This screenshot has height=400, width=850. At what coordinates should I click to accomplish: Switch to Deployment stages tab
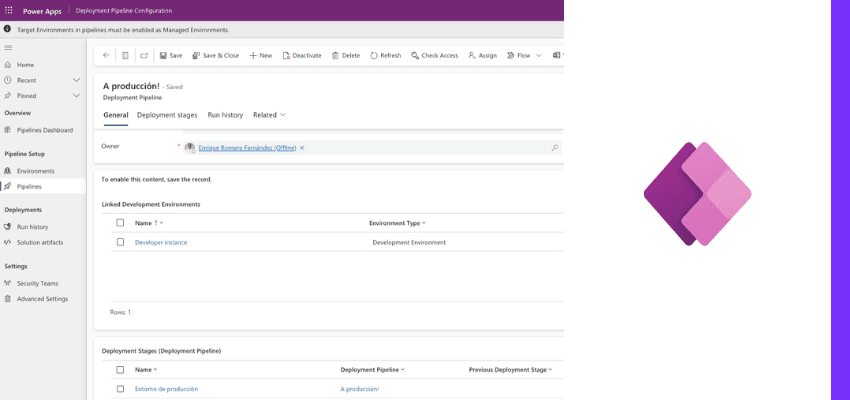[x=167, y=115]
